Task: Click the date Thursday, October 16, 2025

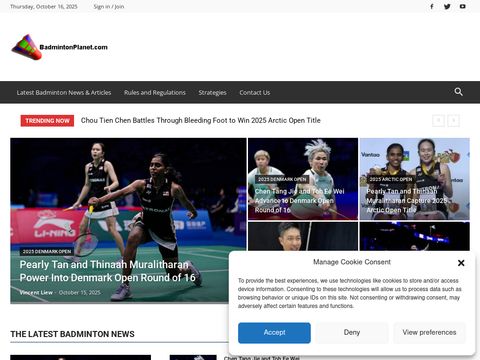Action: tap(44, 6)
